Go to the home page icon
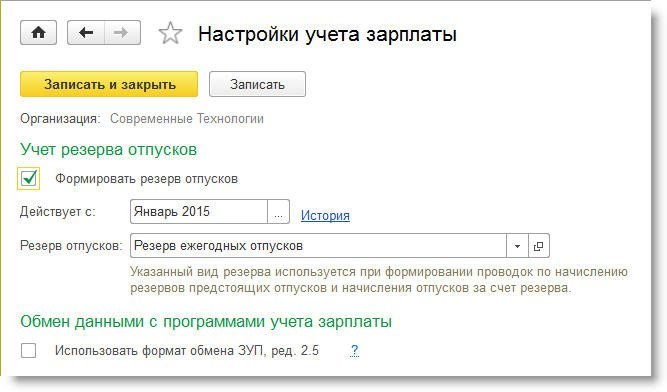The height and width of the screenshot is (392, 667). [38, 33]
